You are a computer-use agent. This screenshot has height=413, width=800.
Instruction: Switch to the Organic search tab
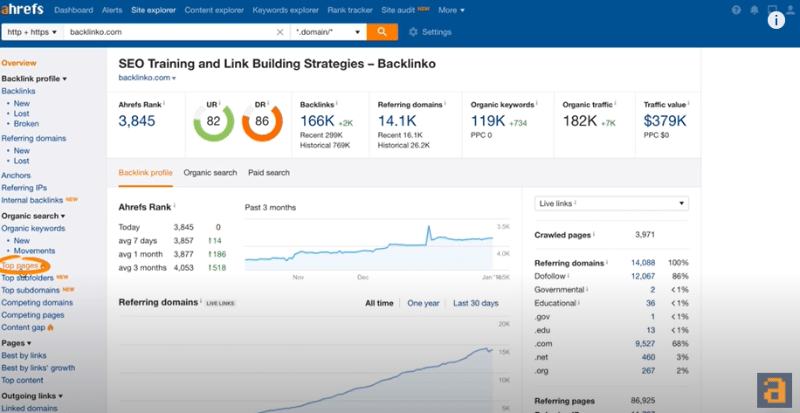tap(210, 173)
